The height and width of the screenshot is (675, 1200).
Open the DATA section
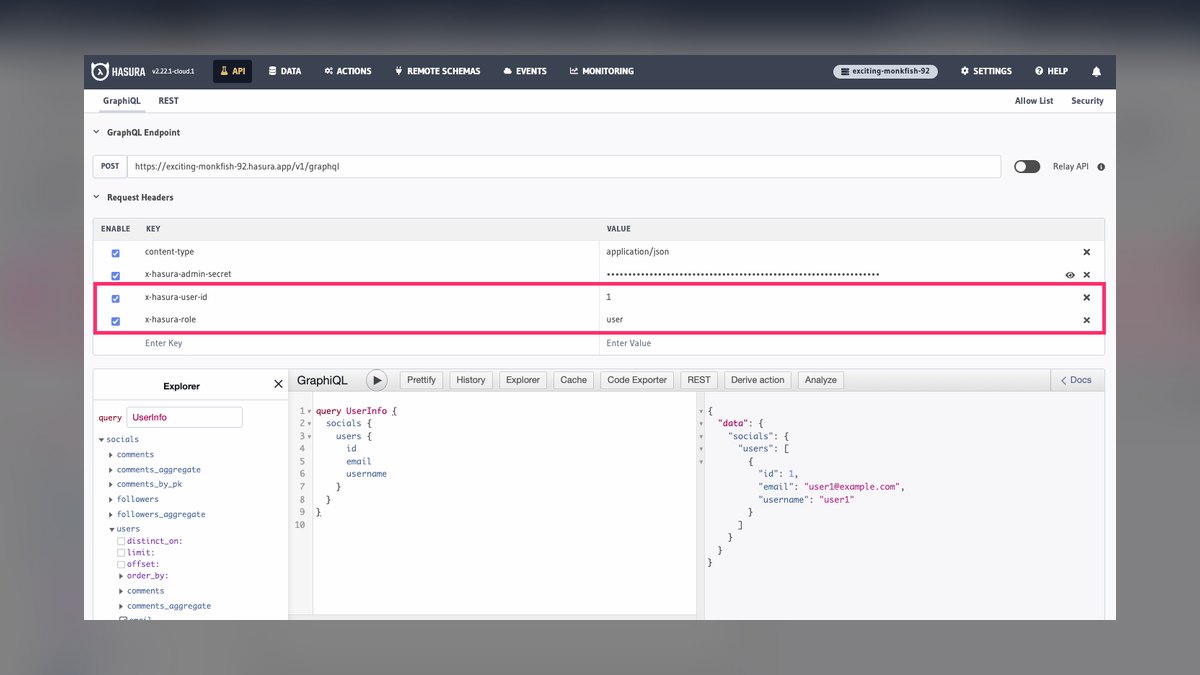pyautogui.click(x=285, y=71)
